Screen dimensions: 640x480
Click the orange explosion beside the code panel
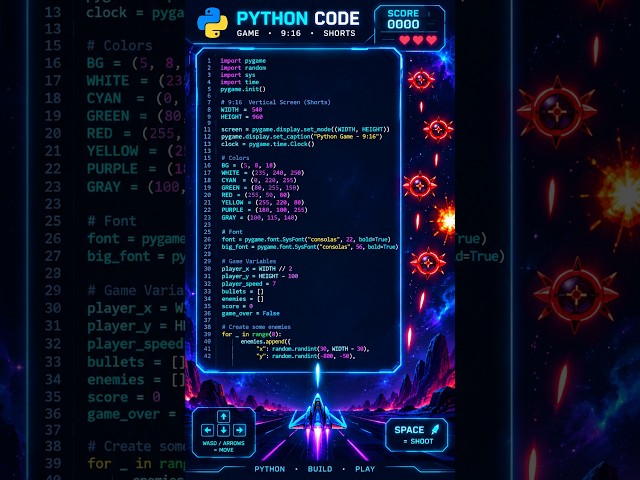(445, 220)
